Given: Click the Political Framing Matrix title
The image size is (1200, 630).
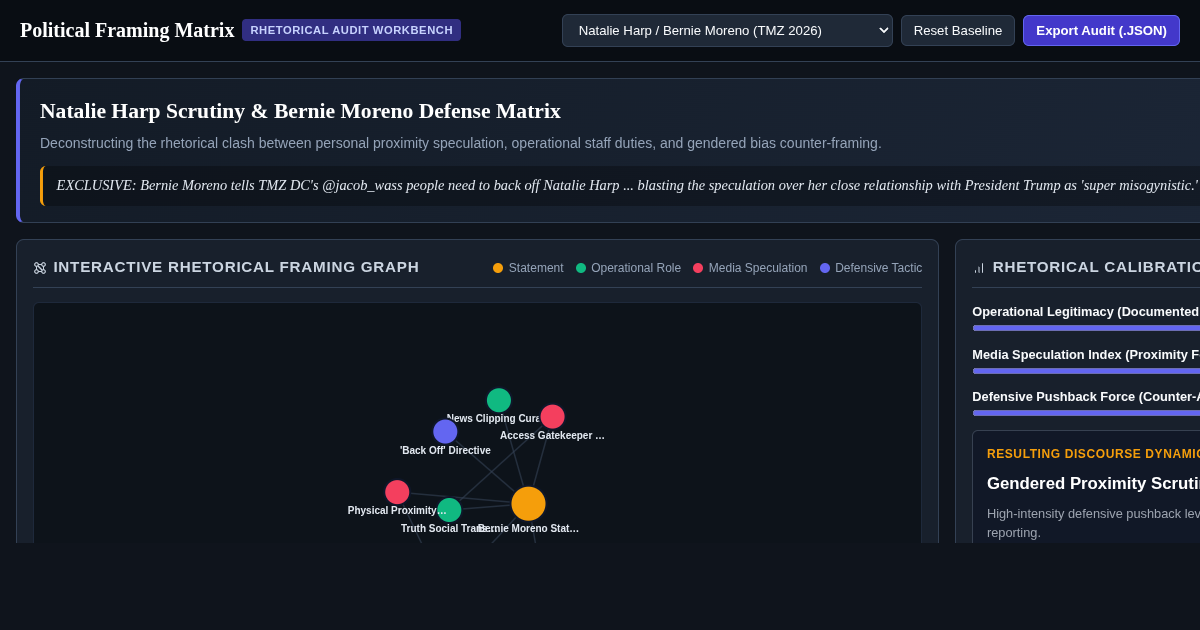Looking at the screenshot, I should 127,30.
